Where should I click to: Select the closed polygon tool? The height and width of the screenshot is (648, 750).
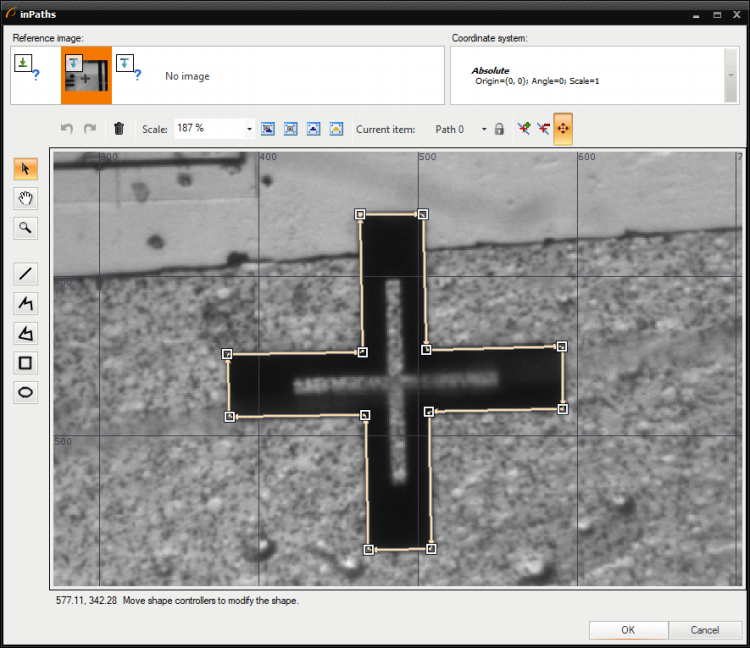click(26, 333)
